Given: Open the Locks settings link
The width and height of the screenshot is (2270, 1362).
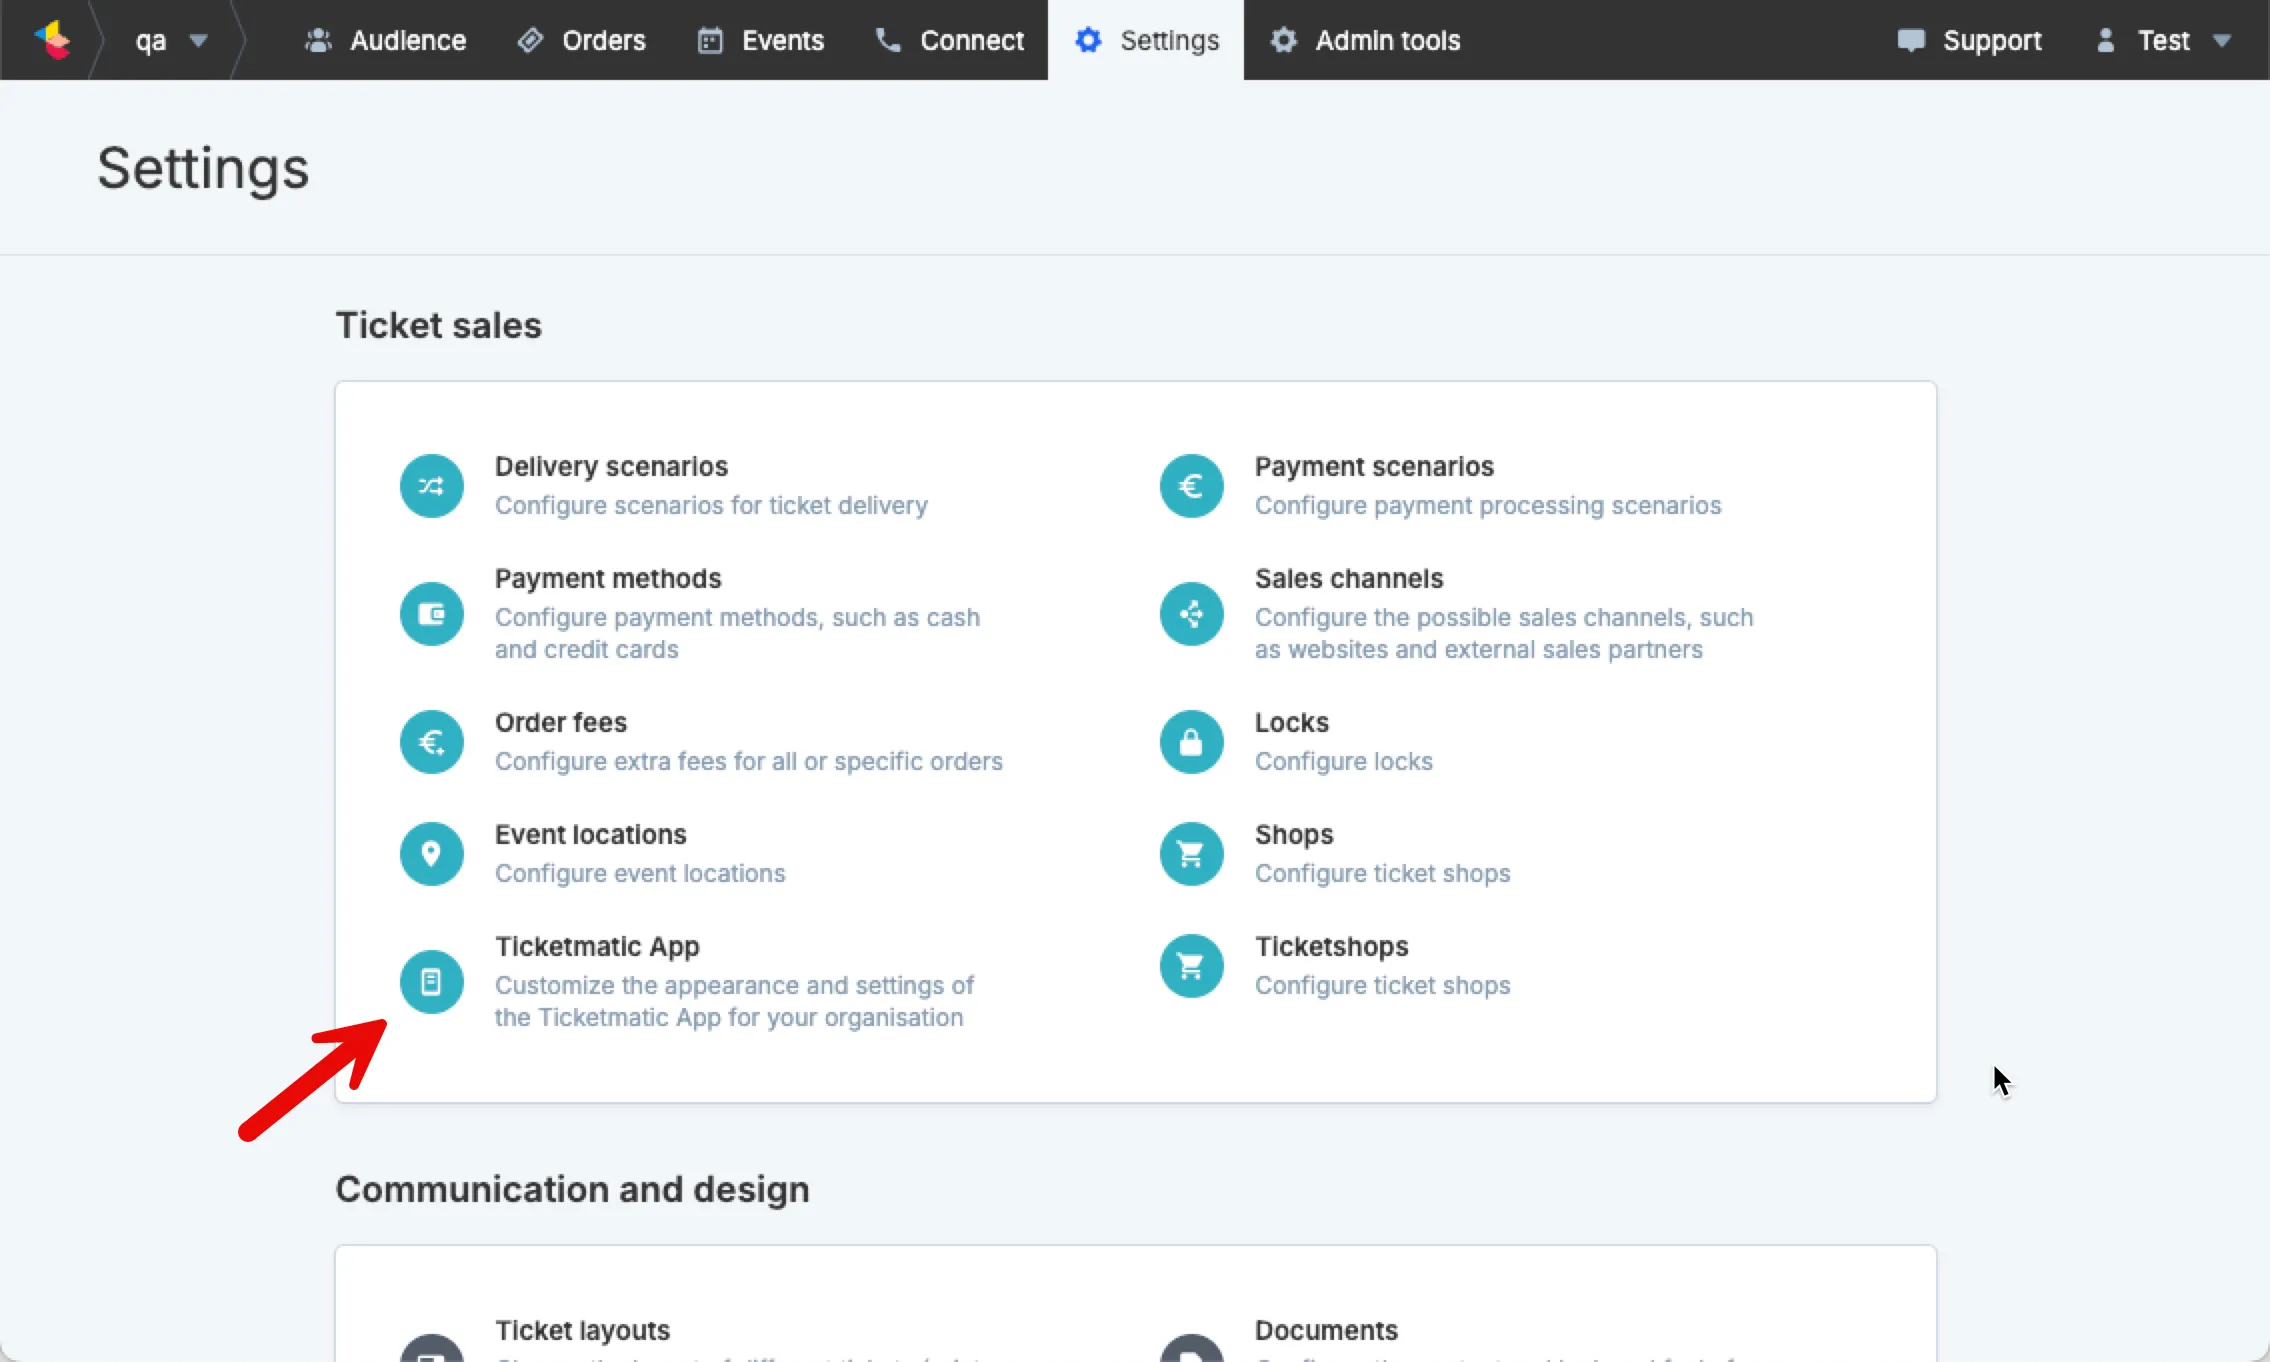Looking at the screenshot, I should [x=1292, y=723].
